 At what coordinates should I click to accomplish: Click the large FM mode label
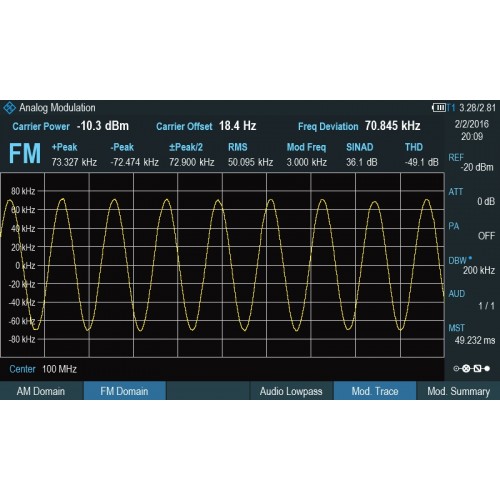point(25,154)
